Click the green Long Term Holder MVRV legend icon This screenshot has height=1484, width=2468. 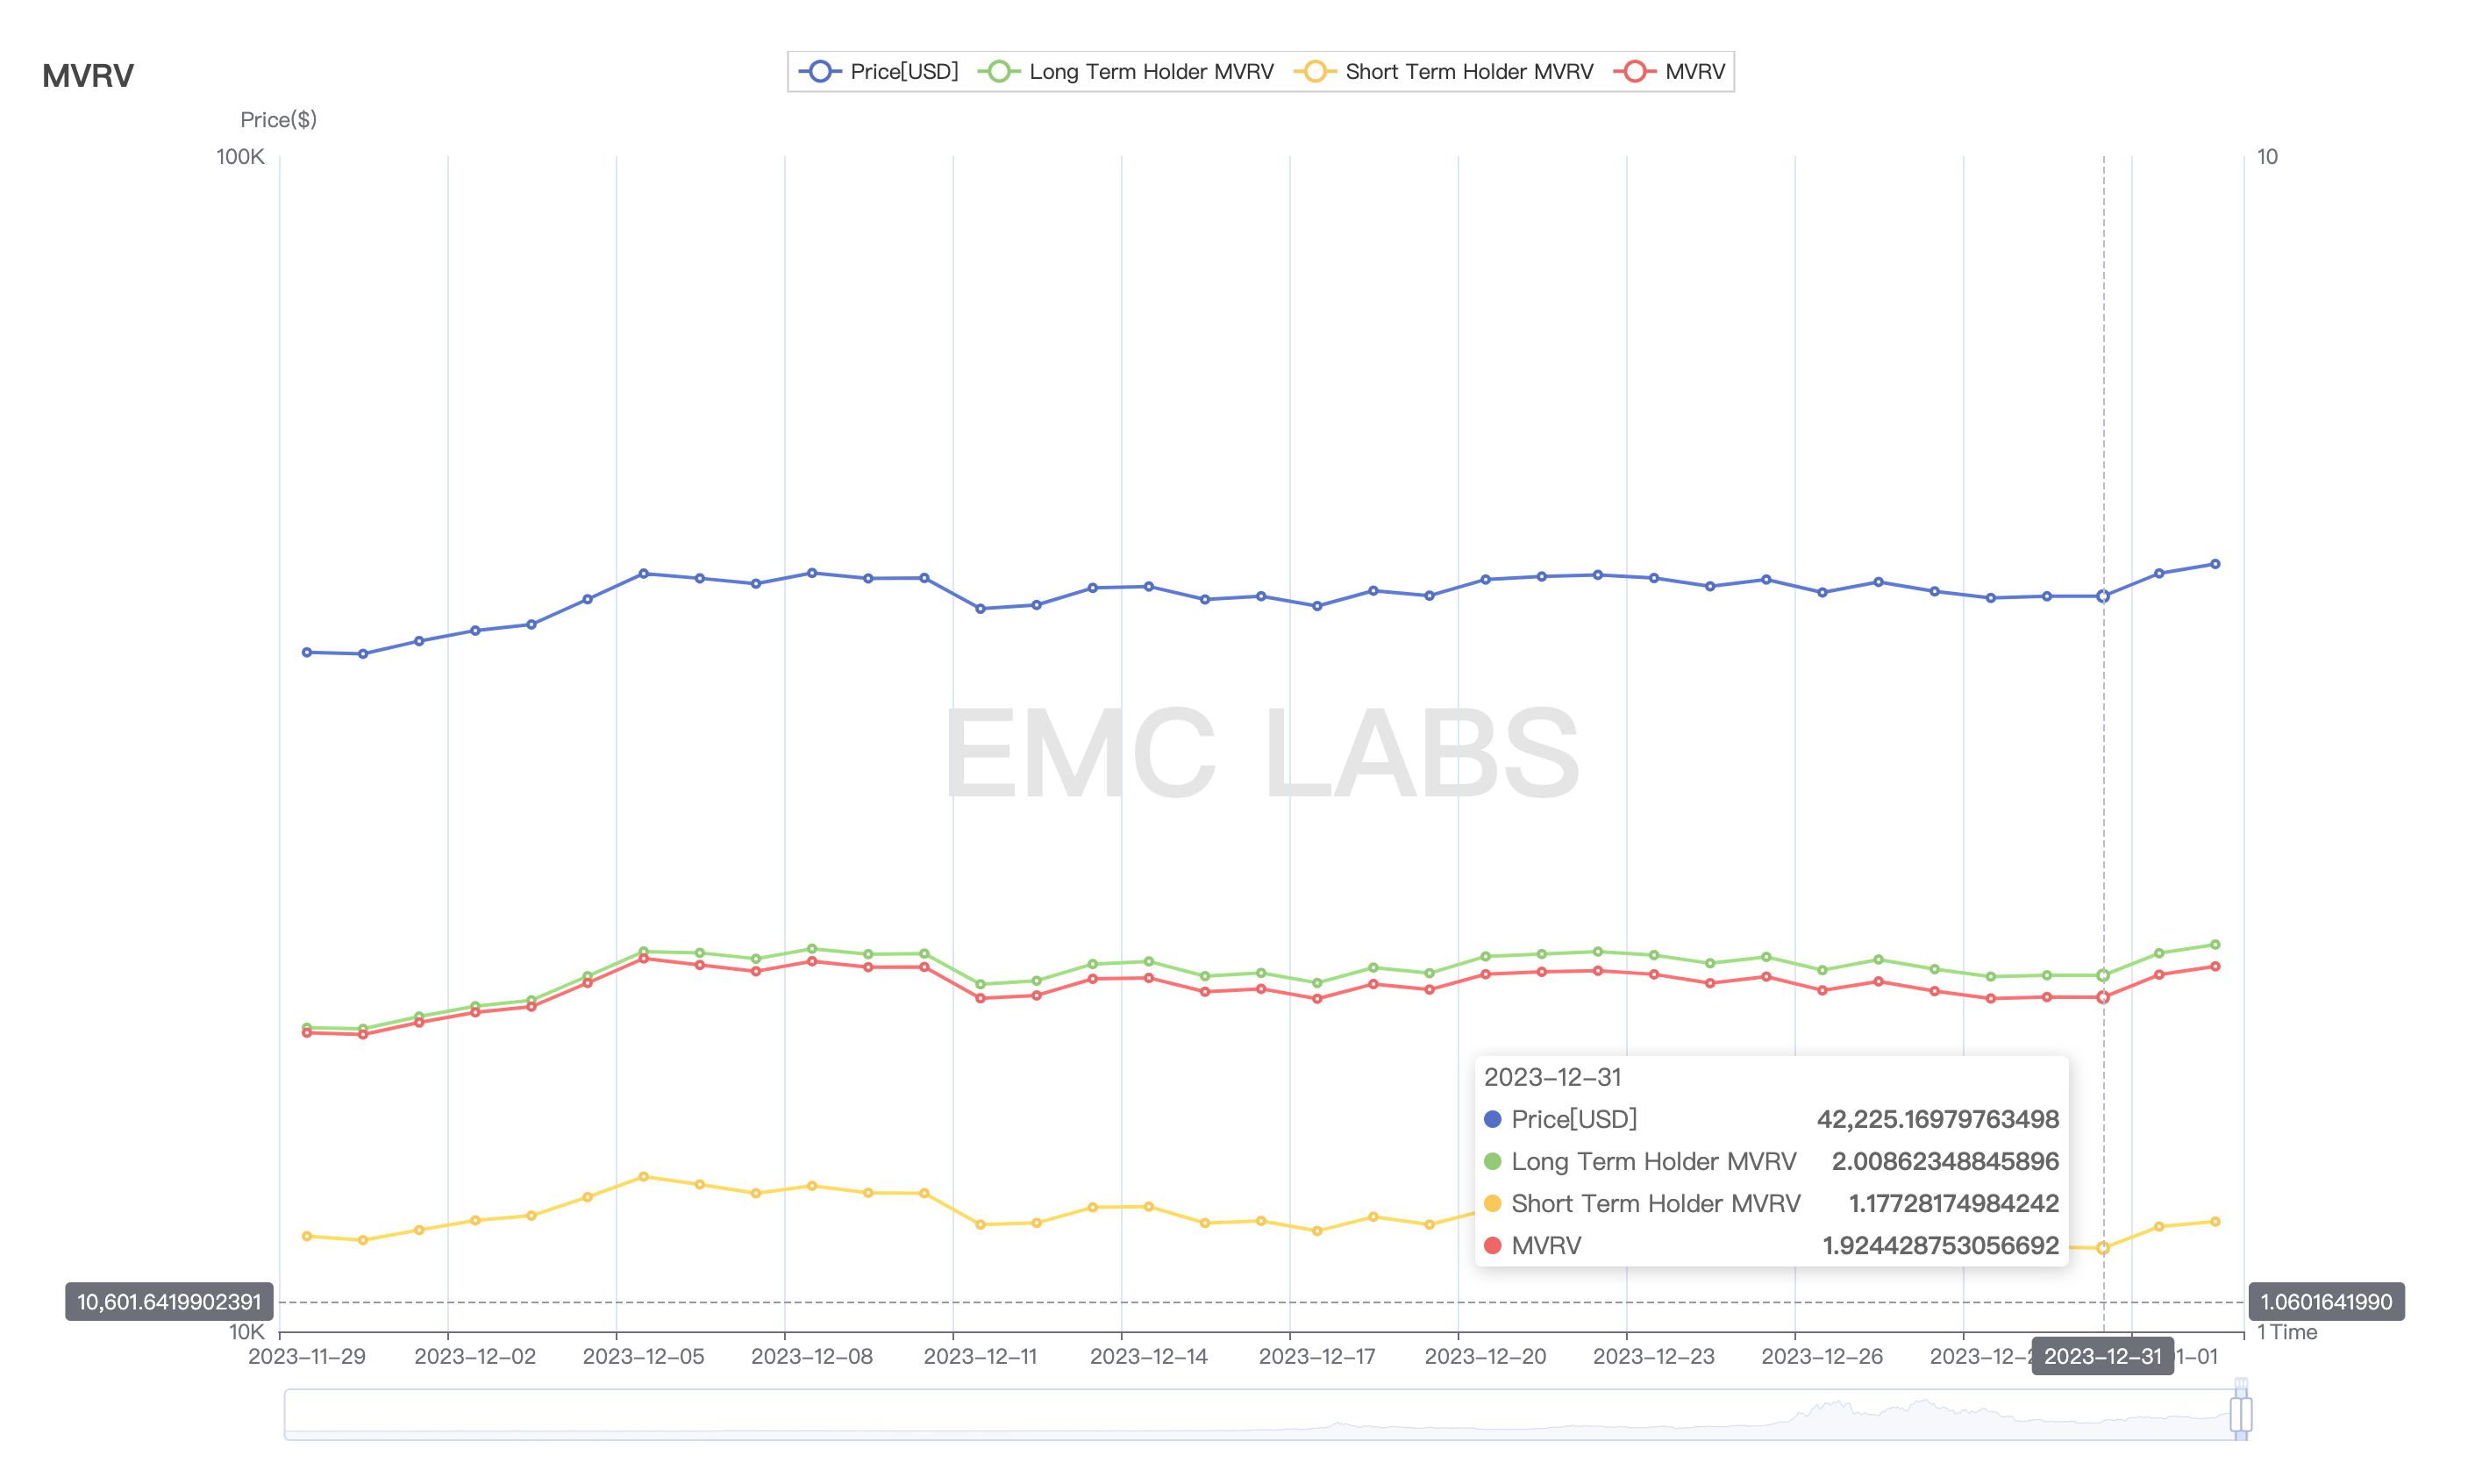(998, 71)
